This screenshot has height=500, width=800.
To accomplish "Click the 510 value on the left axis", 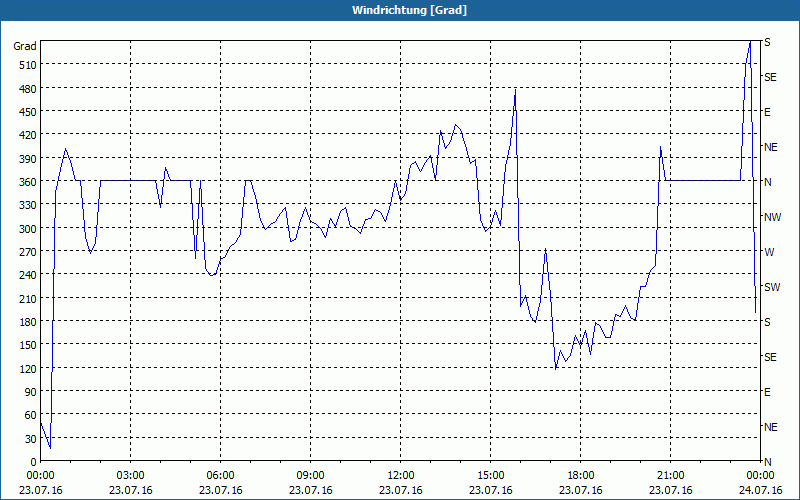I will [x=28, y=65].
